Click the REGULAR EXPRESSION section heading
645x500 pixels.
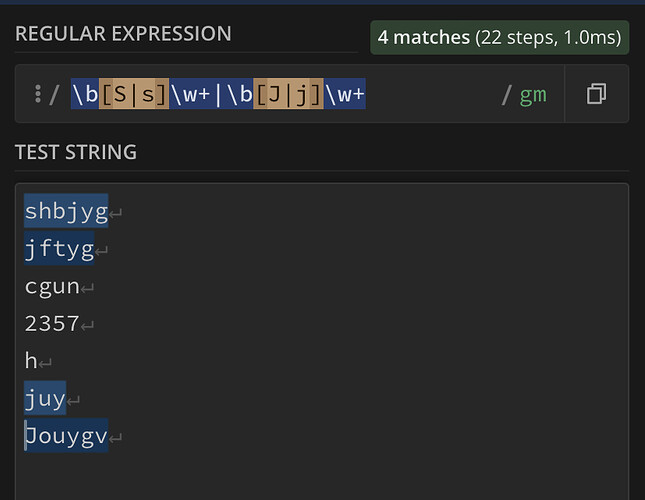[123, 34]
